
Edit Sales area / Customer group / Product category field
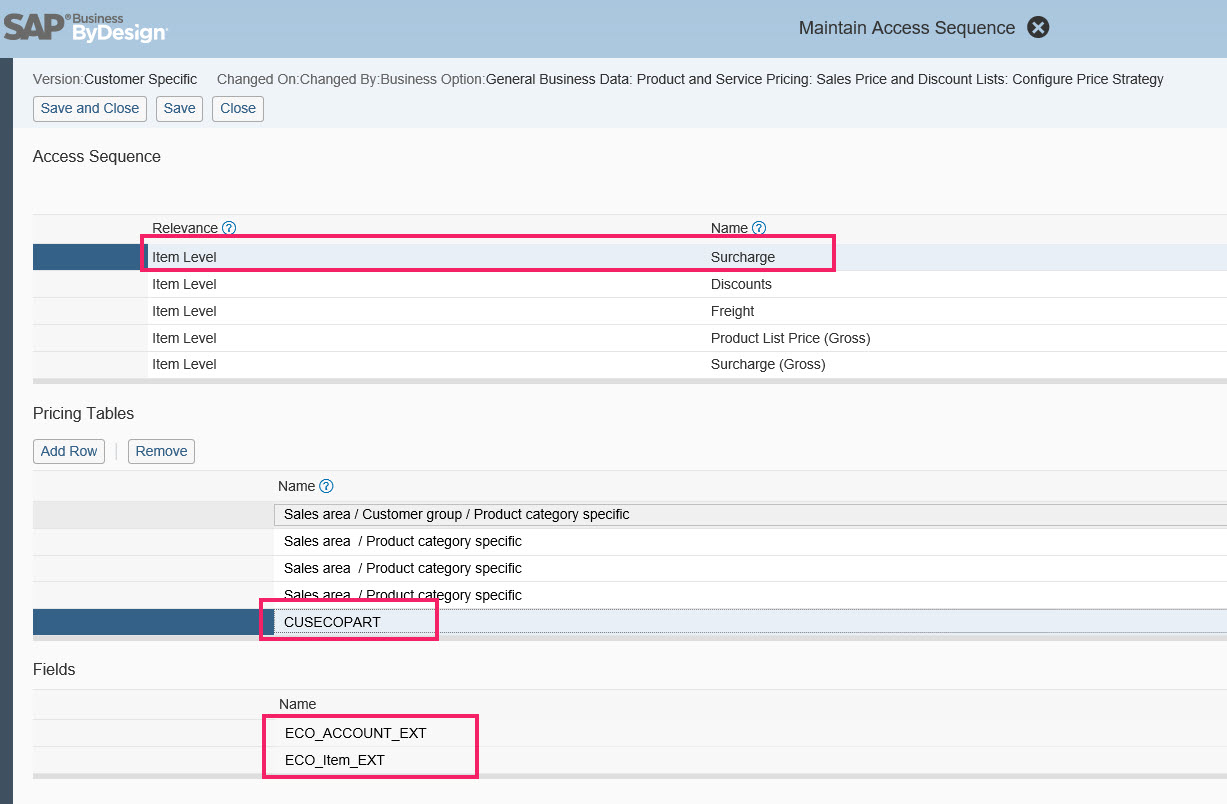[750, 514]
